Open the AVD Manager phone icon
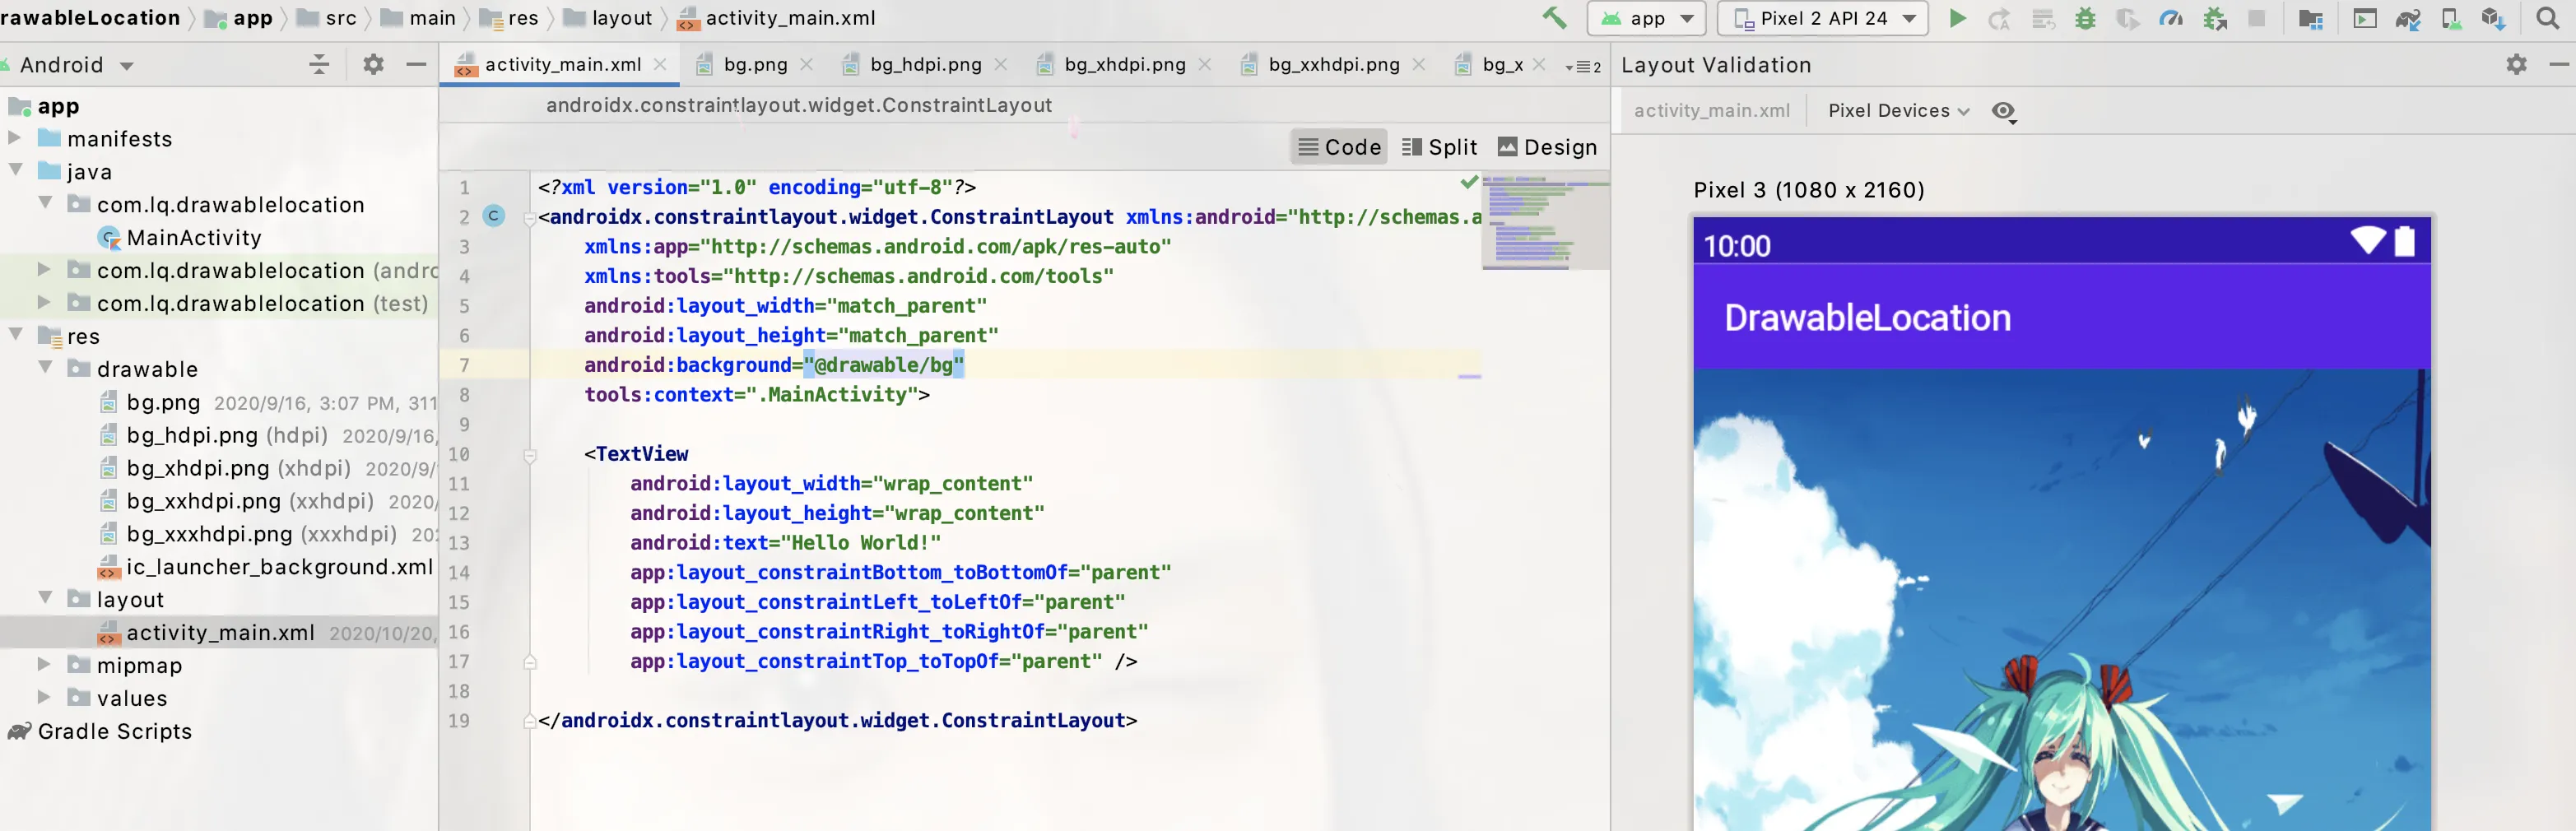2576x831 pixels. click(x=2451, y=19)
